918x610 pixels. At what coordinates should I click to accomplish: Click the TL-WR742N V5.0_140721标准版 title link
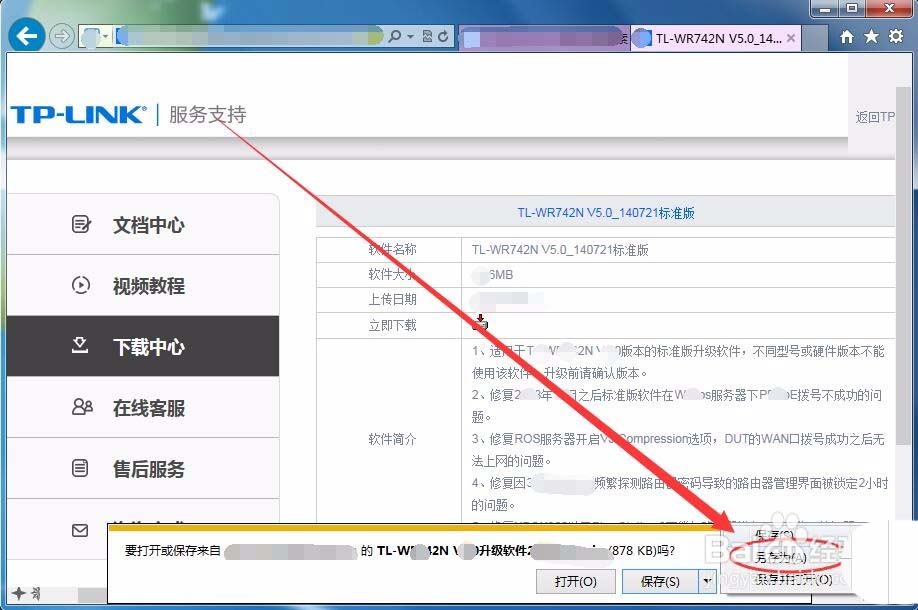click(606, 213)
